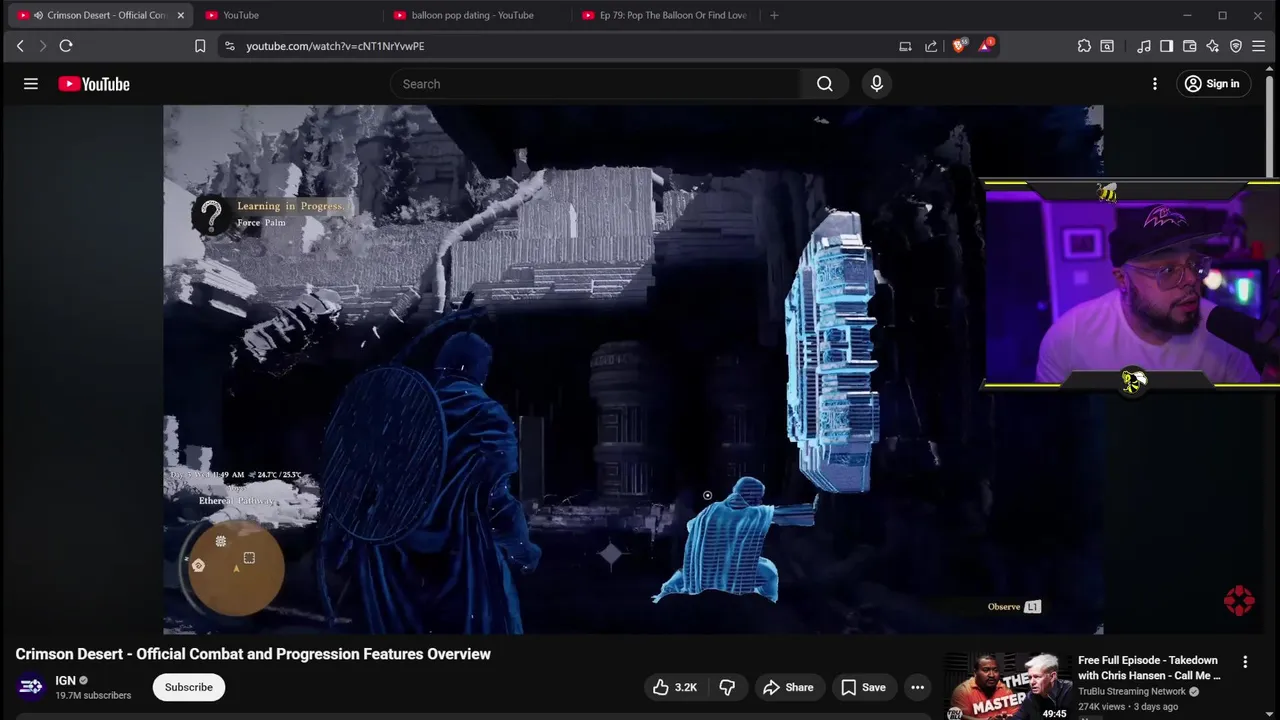The height and width of the screenshot is (720, 1280).
Task: Dislike the video with thumbs down
Action: coord(727,687)
